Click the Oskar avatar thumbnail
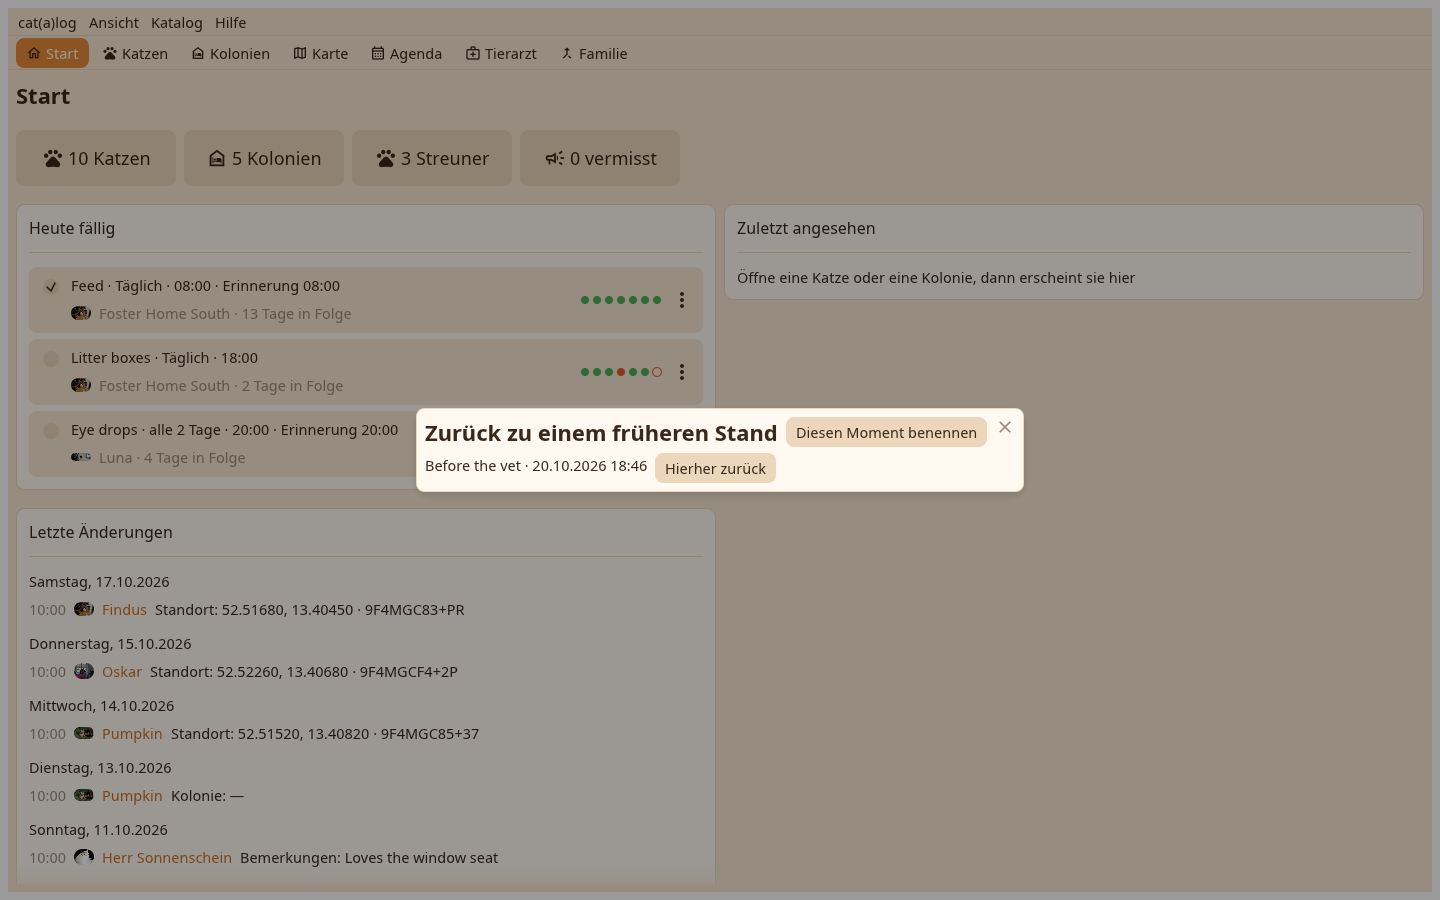The height and width of the screenshot is (900, 1440). (x=84, y=671)
